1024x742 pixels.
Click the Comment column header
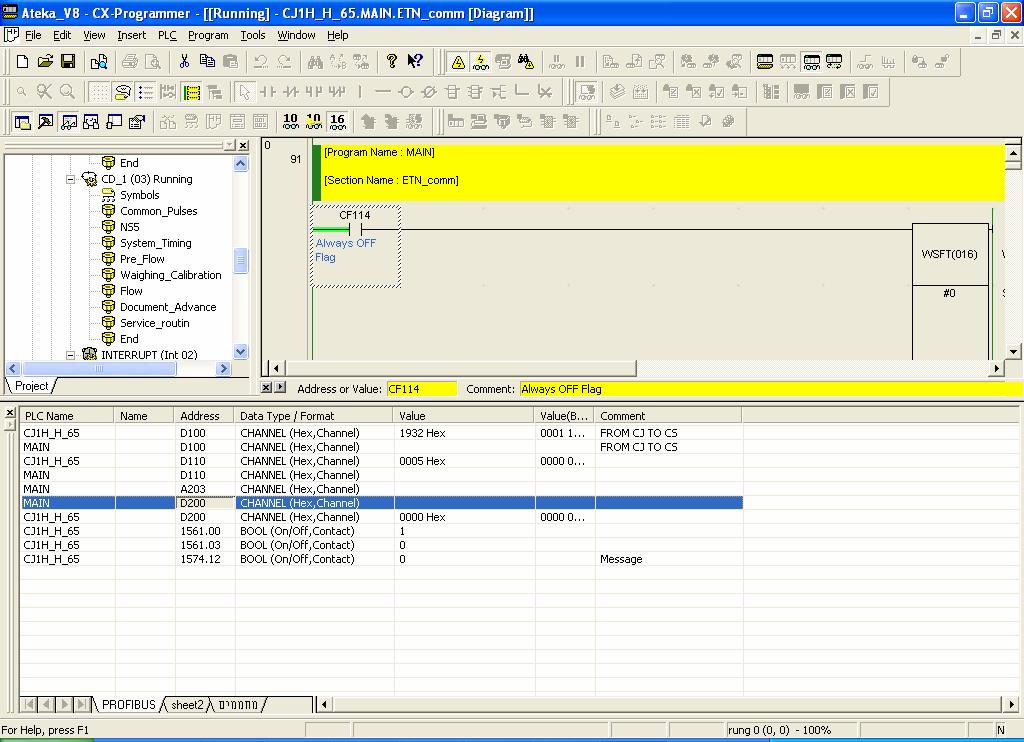pyautogui.click(x=668, y=416)
